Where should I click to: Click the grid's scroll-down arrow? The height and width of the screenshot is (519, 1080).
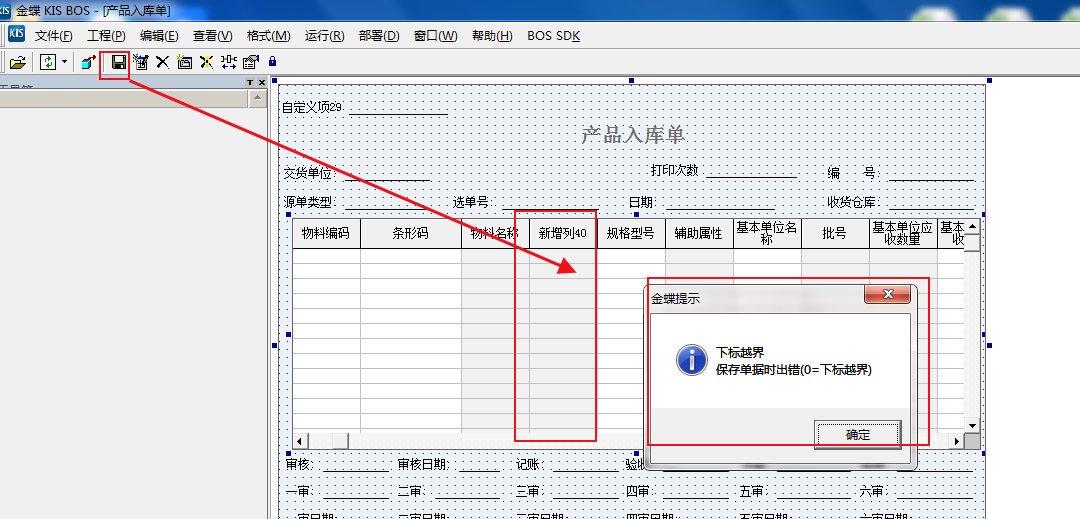click(x=972, y=425)
